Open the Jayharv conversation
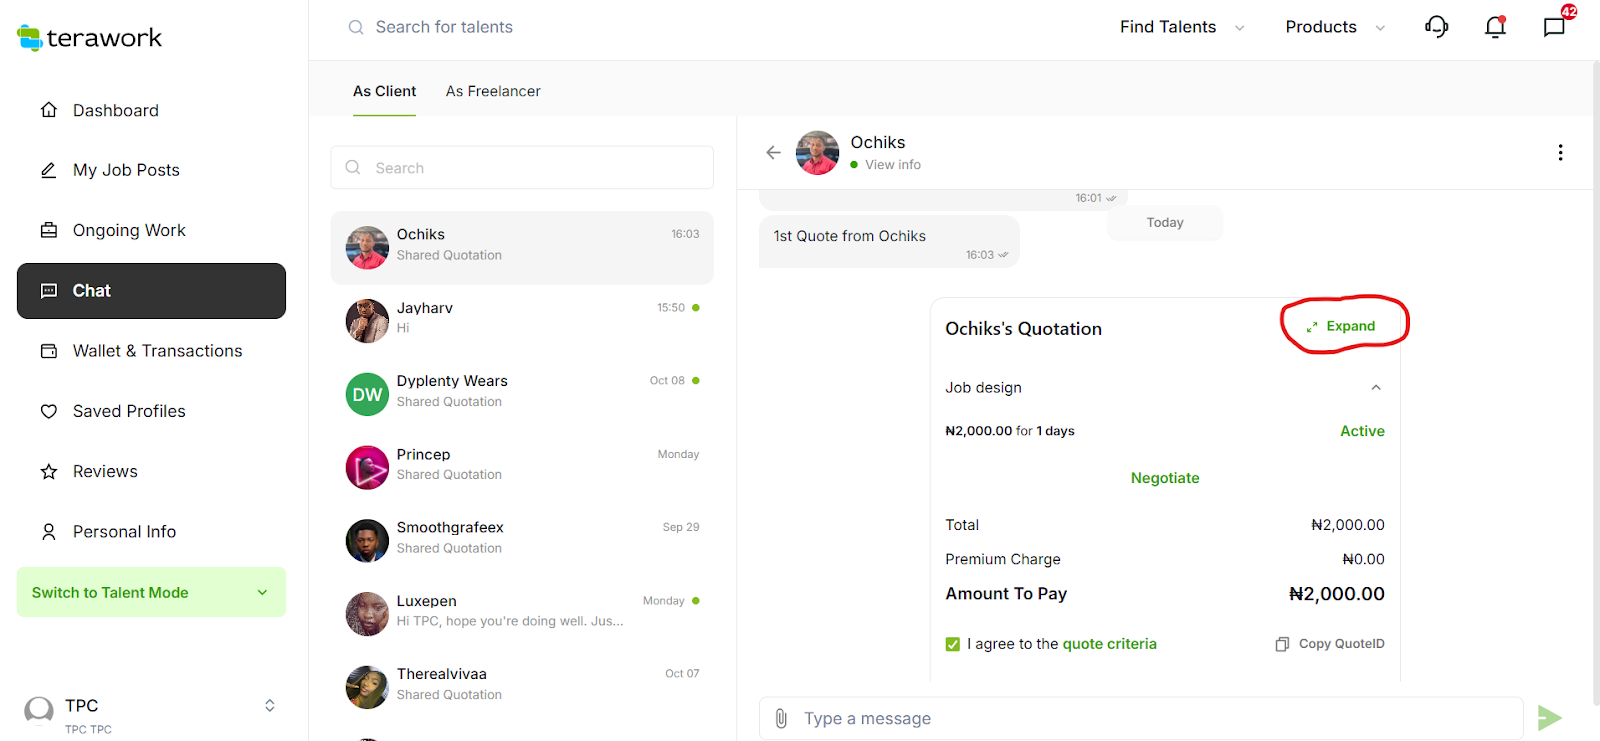 [x=522, y=320]
